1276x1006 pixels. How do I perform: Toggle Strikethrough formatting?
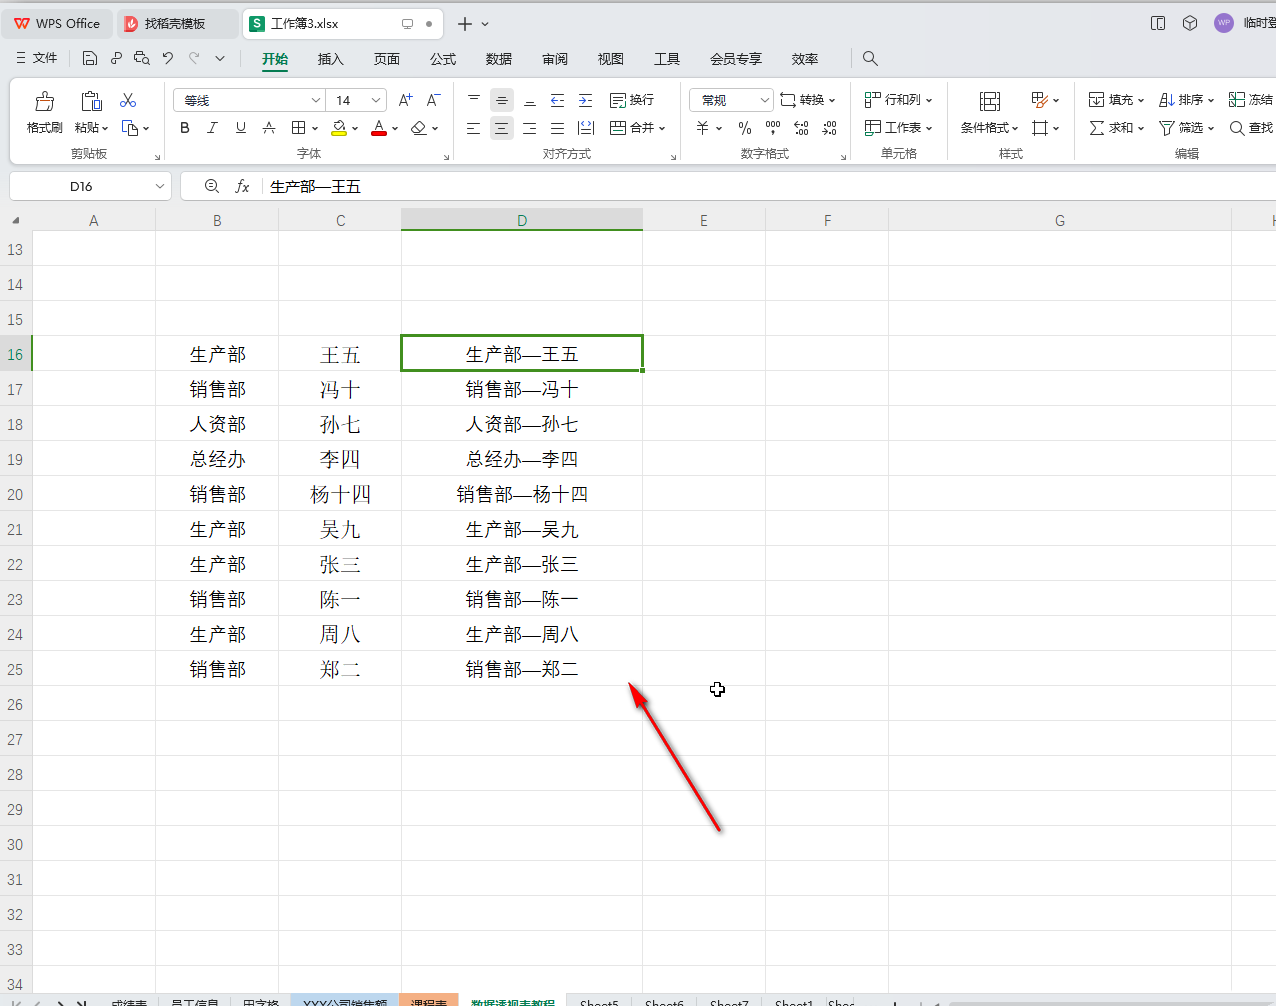pos(268,128)
